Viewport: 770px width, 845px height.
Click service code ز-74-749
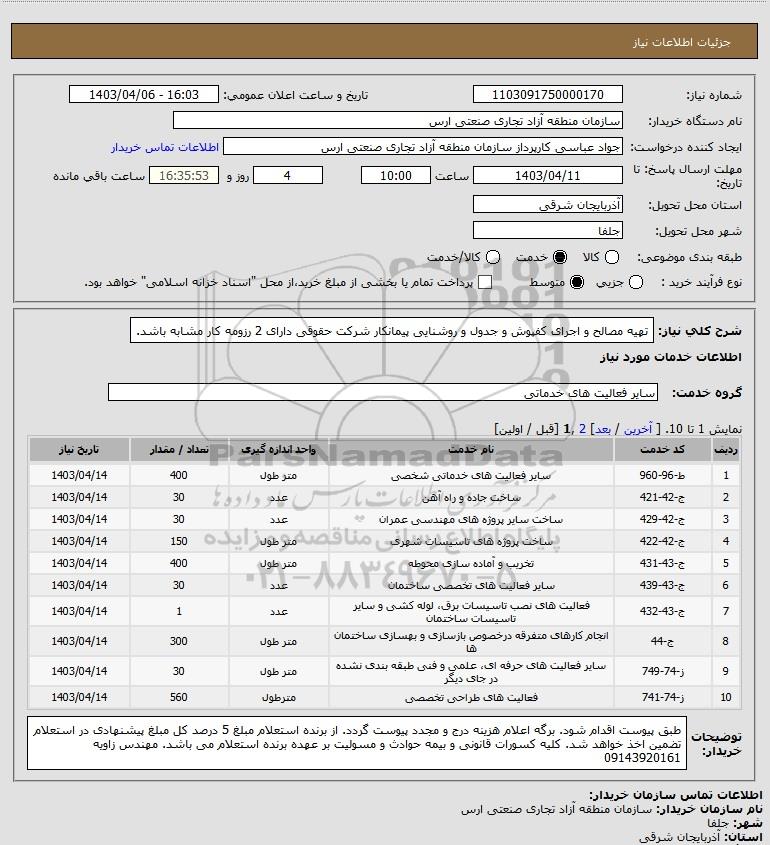click(x=662, y=671)
